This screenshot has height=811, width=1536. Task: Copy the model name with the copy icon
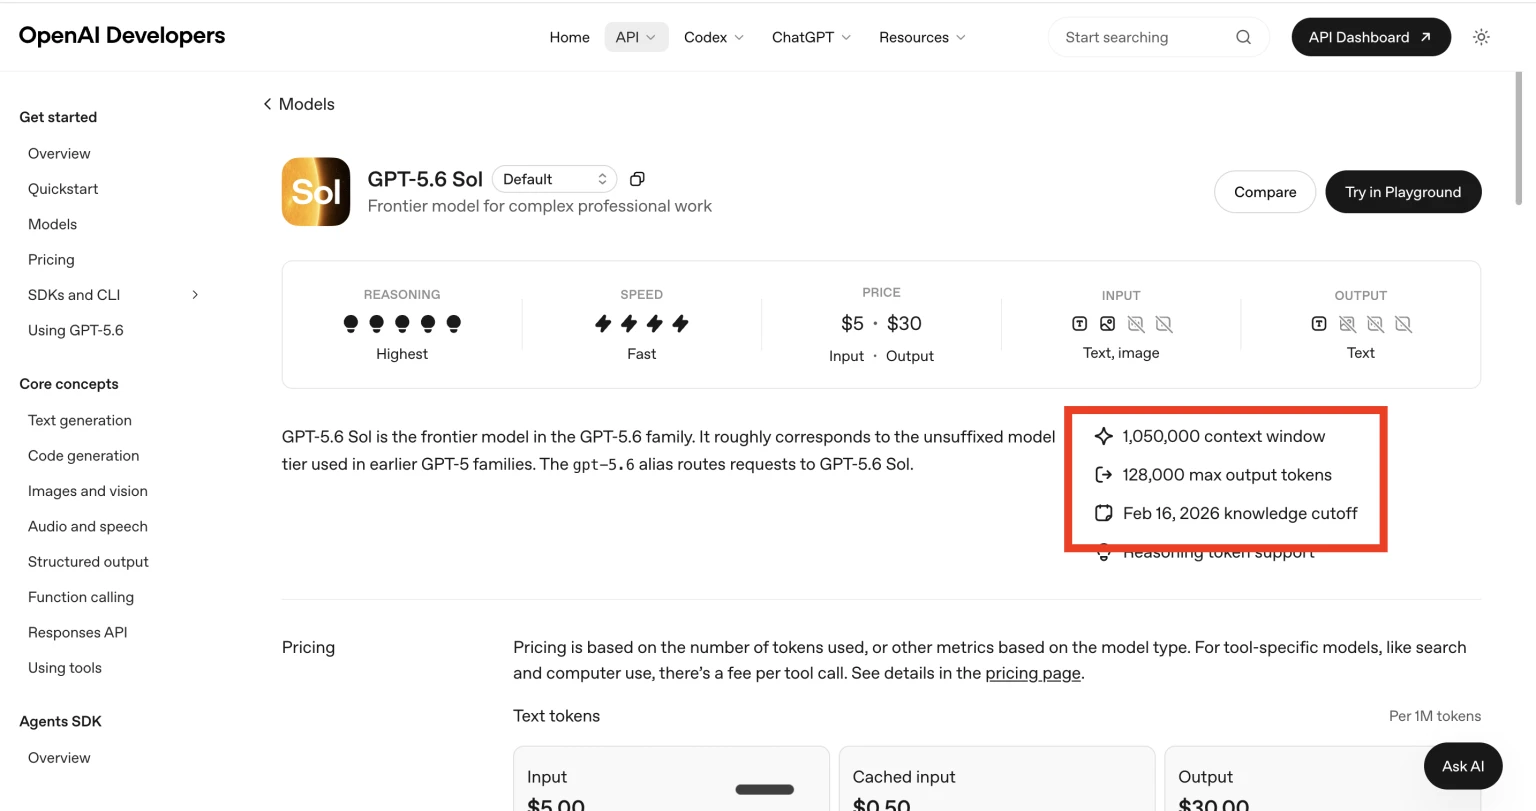[637, 179]
